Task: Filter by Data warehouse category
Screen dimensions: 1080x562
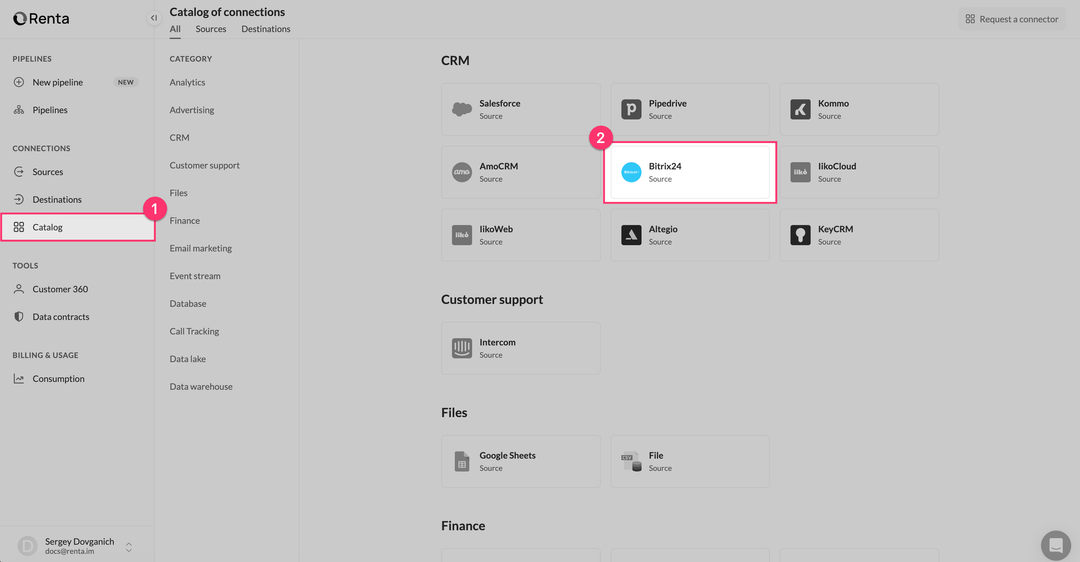Action: click(201, 387)
